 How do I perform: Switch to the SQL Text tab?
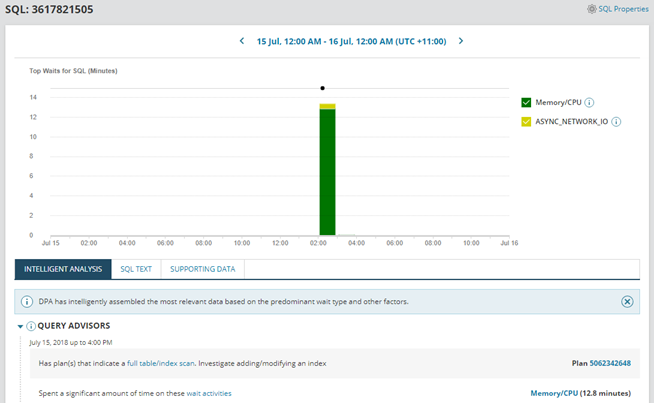coord(136,269)
